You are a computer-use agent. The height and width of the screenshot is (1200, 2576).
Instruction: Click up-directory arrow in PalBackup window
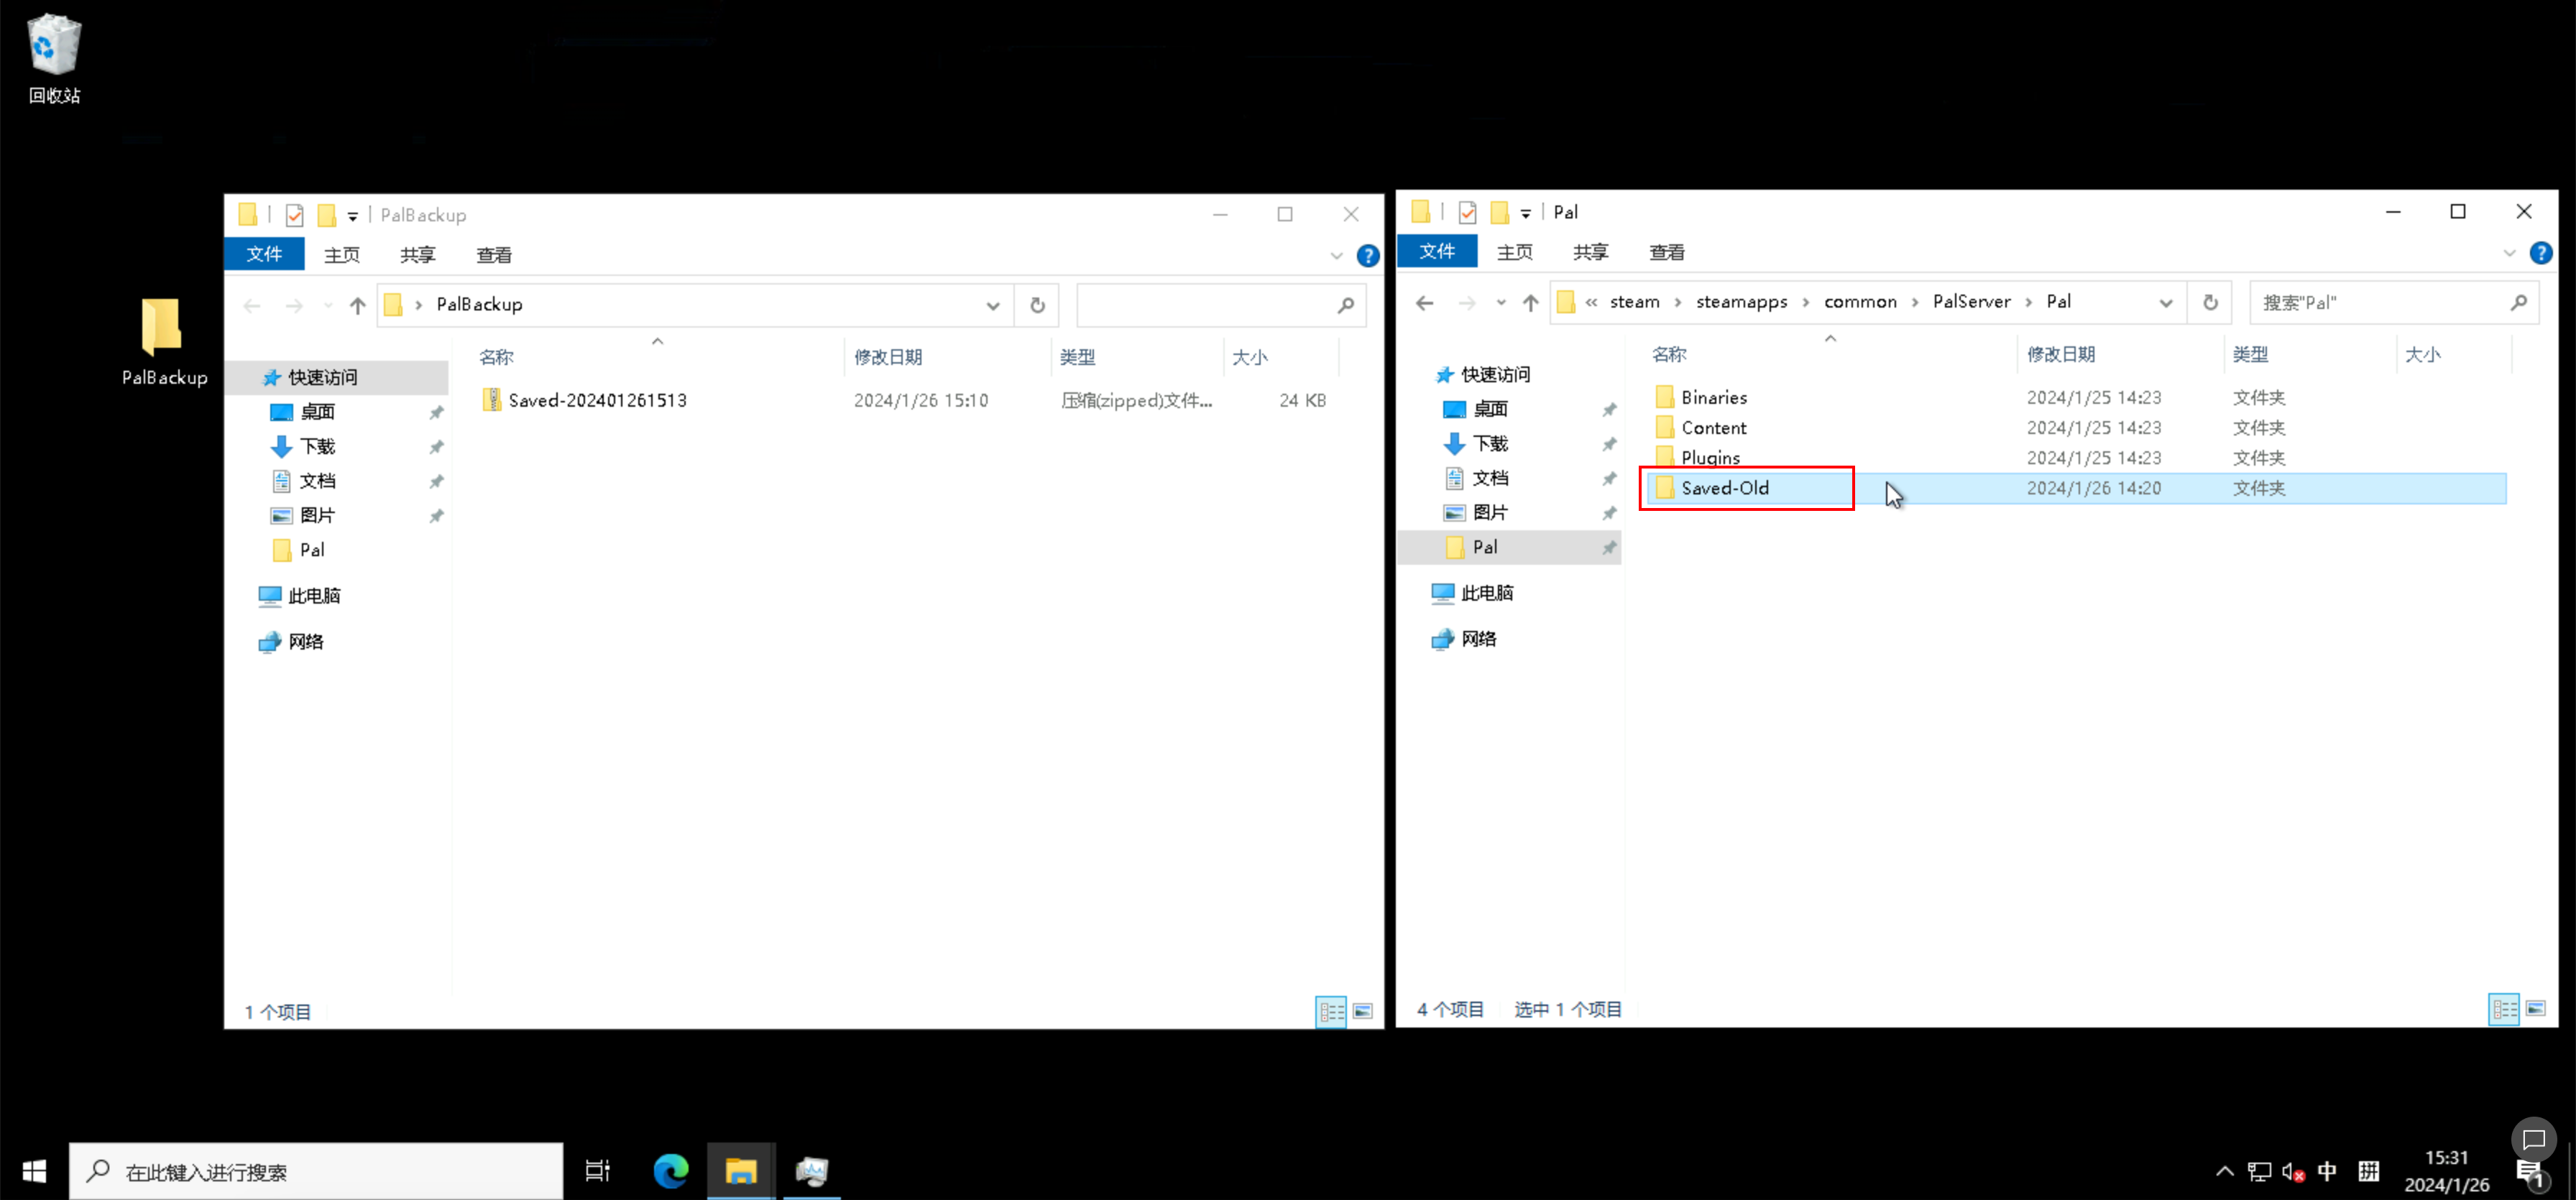click(357, 305)
